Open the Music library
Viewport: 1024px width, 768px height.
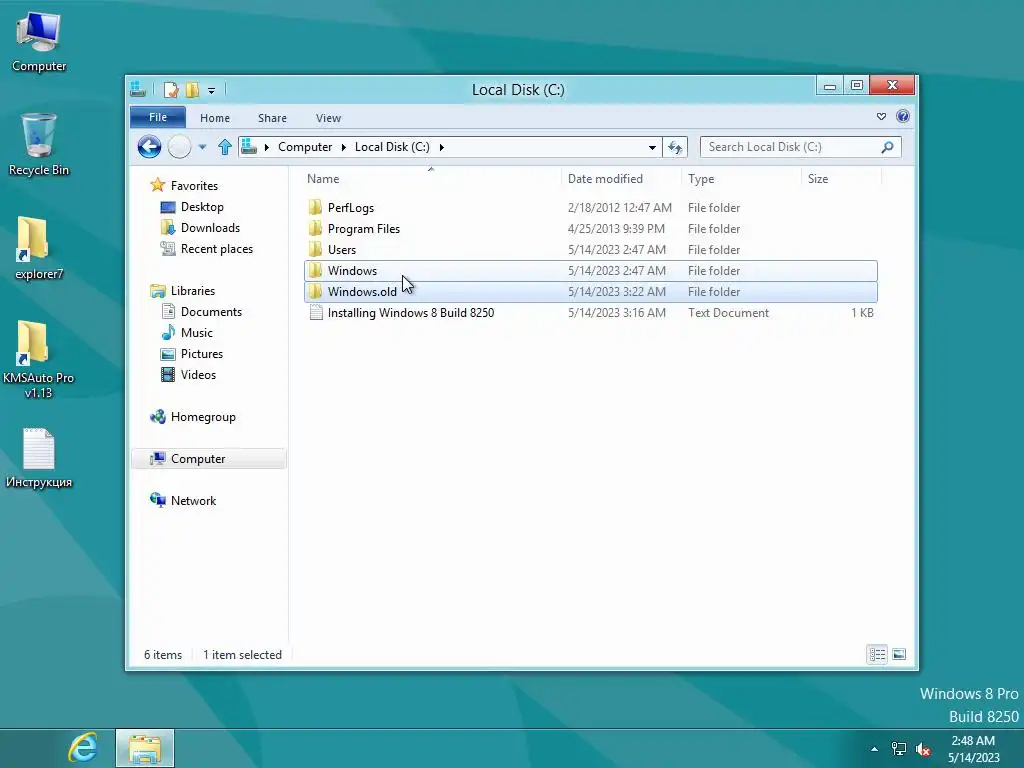tap(197, 332)
